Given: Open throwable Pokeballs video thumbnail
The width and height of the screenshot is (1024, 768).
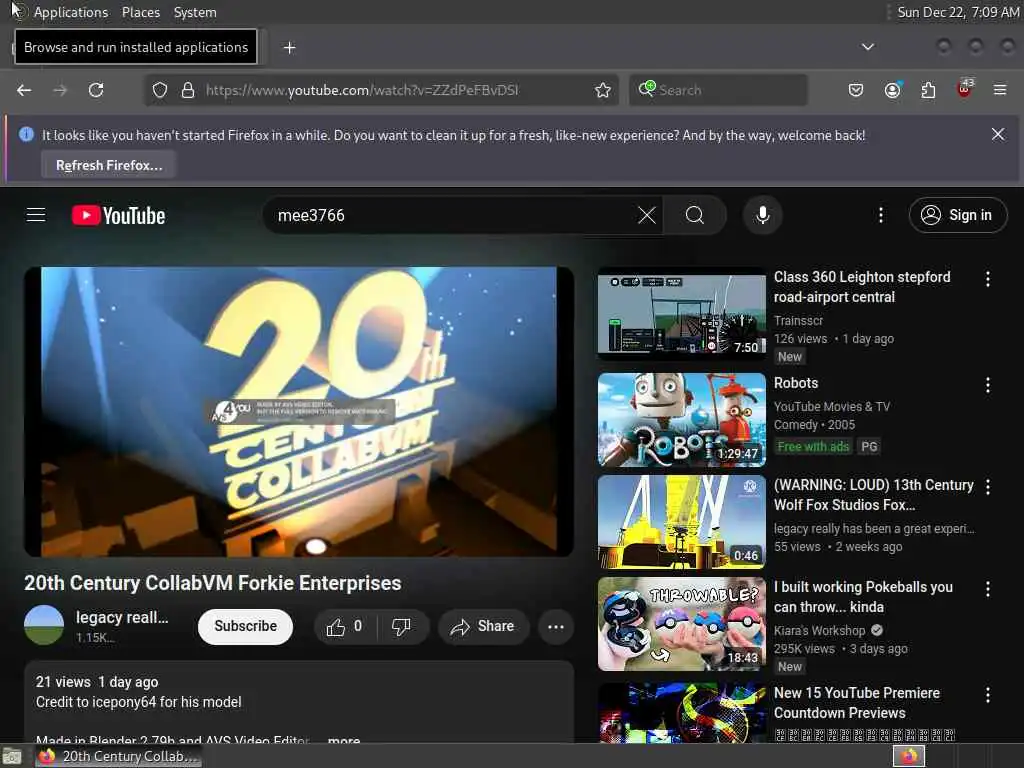Looking at the screenshot, I should pyautogui.click(x=682, y=624).
